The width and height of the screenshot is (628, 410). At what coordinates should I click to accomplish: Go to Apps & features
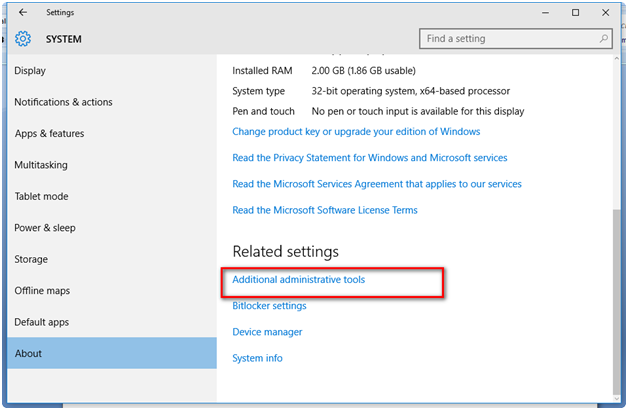49,134
